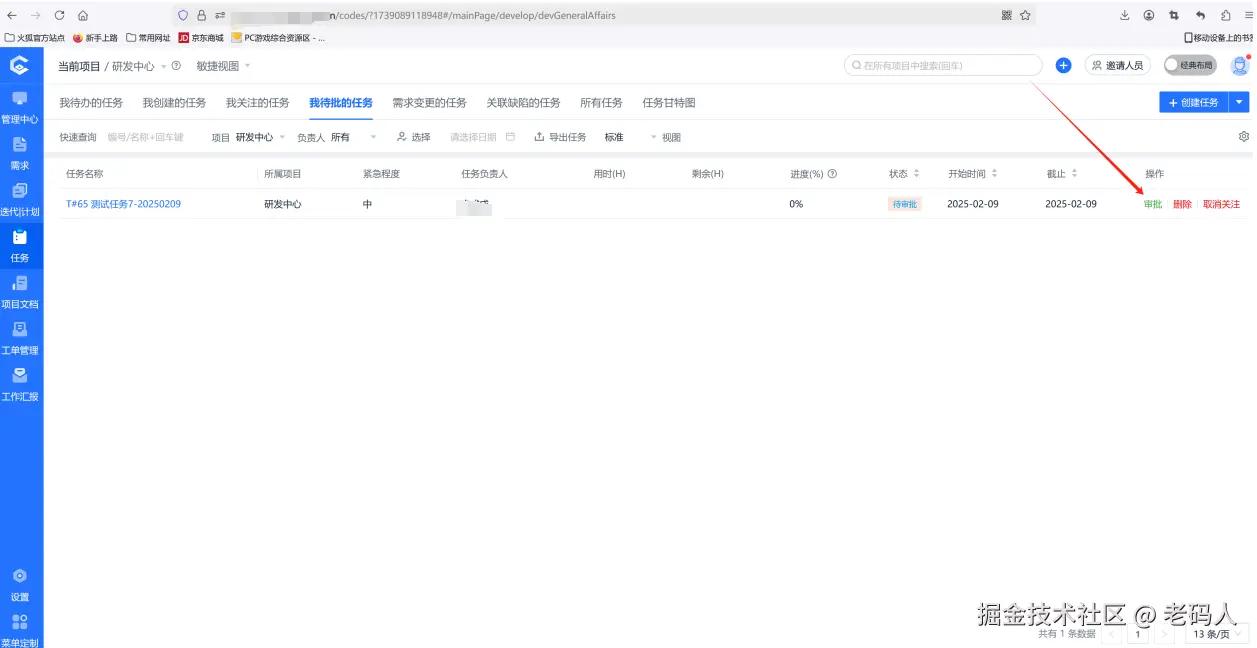This screenshot has height=648, width=1257.
Task: Click the 邀请人员 button
Action: [1118, 65]
